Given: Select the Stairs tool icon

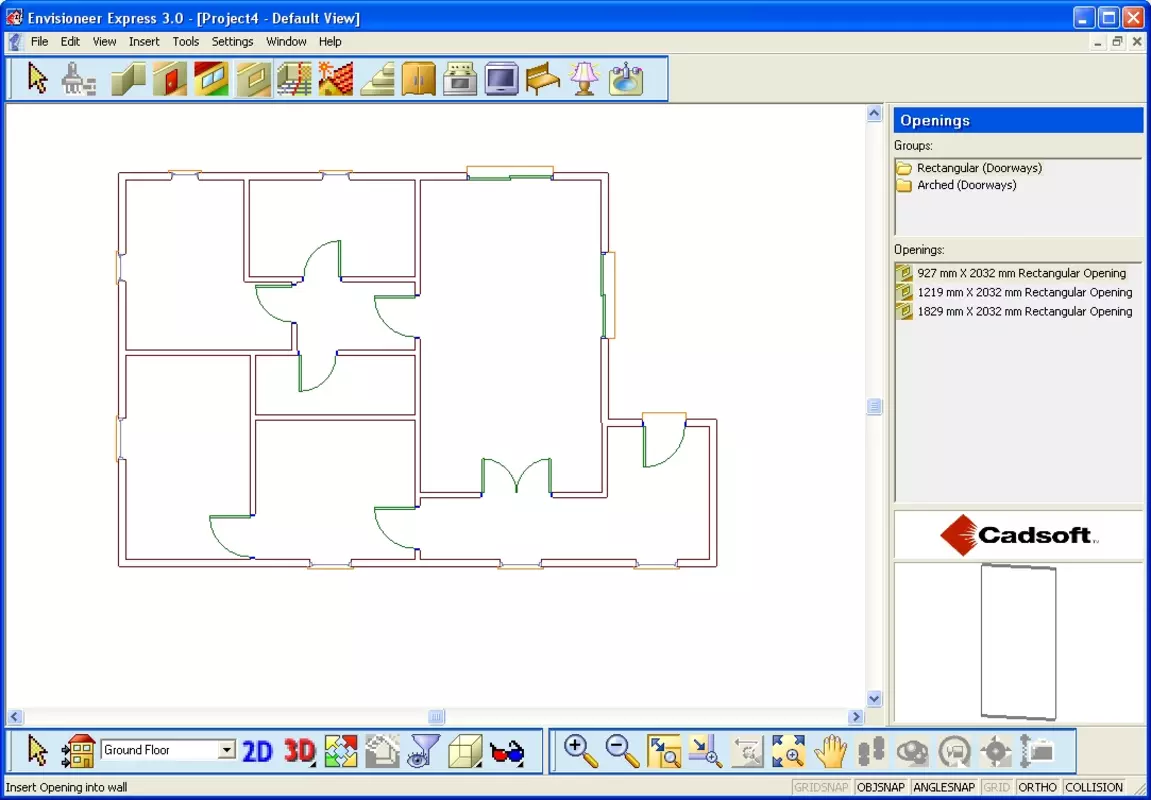Looking at the screenshot, I should [x=377, y=79].
